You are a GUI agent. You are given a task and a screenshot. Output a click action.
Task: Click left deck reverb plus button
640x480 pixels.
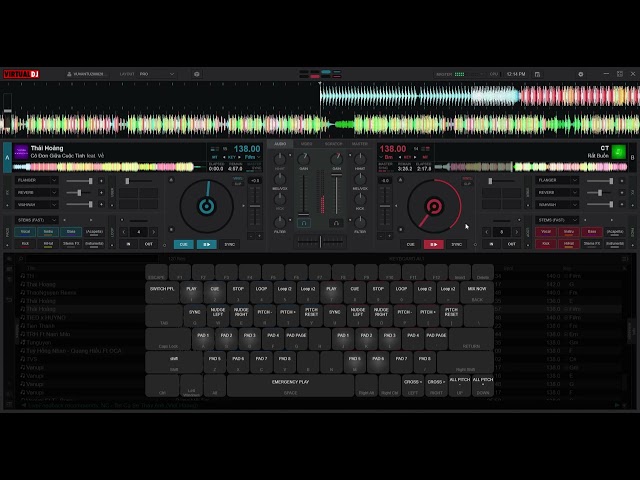pyautogui.click(x=101, y=193)
